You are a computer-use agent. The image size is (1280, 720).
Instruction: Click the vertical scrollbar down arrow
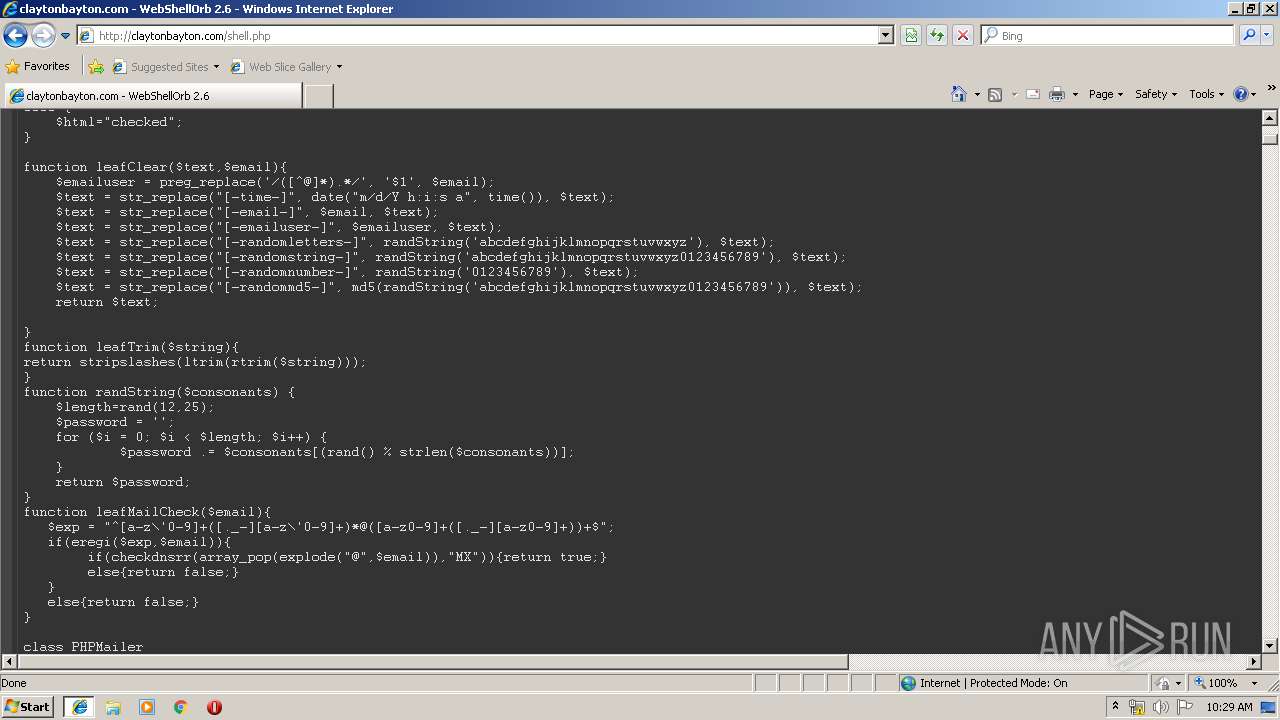click(1270, 646)
